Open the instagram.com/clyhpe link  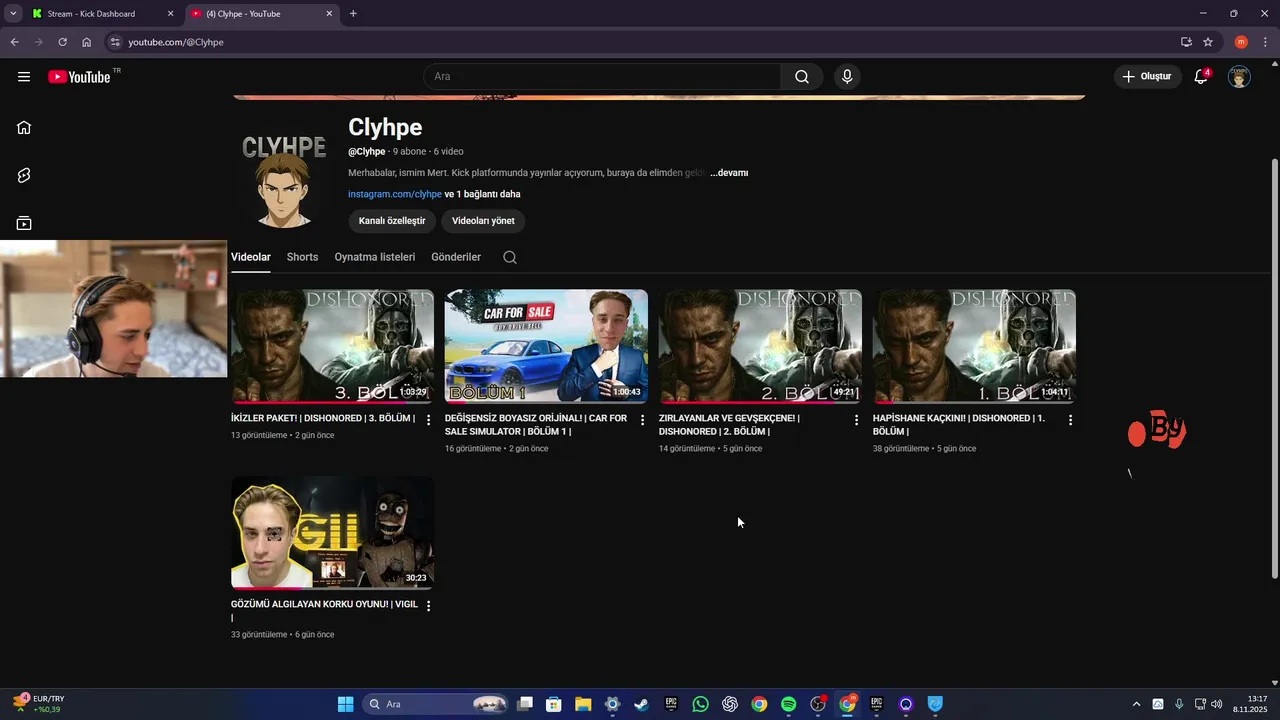395,194
